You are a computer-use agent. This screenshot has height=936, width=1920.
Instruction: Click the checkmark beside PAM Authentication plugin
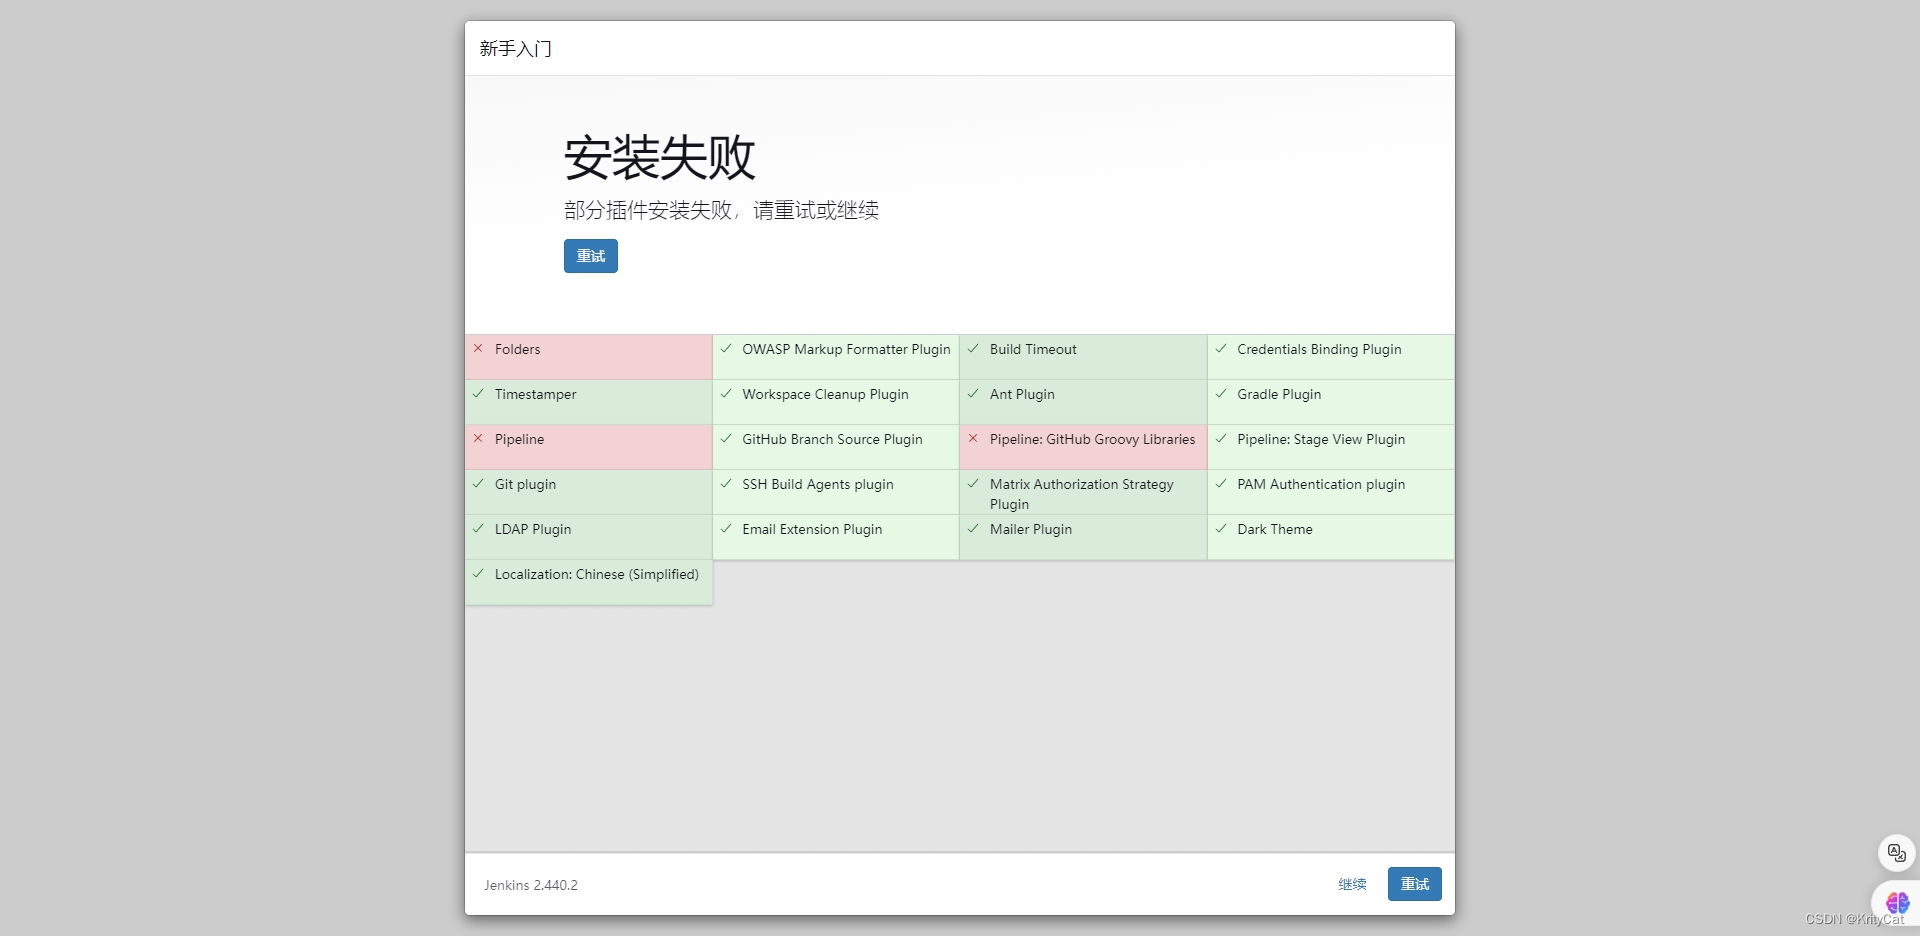[1221, 483]
